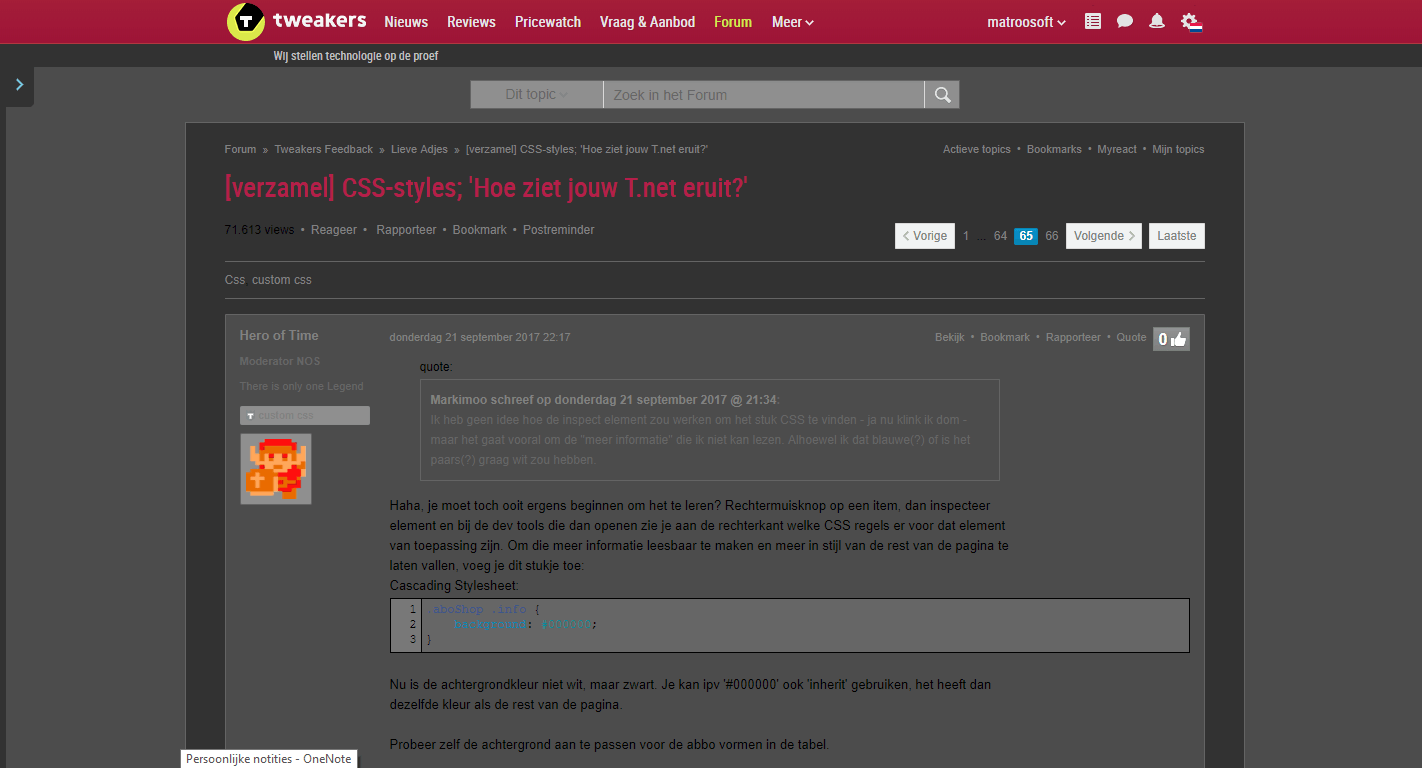Open the 'Dit topic' search scope dropdown
Screen dimensions: 1422x768
coord(537,95)
